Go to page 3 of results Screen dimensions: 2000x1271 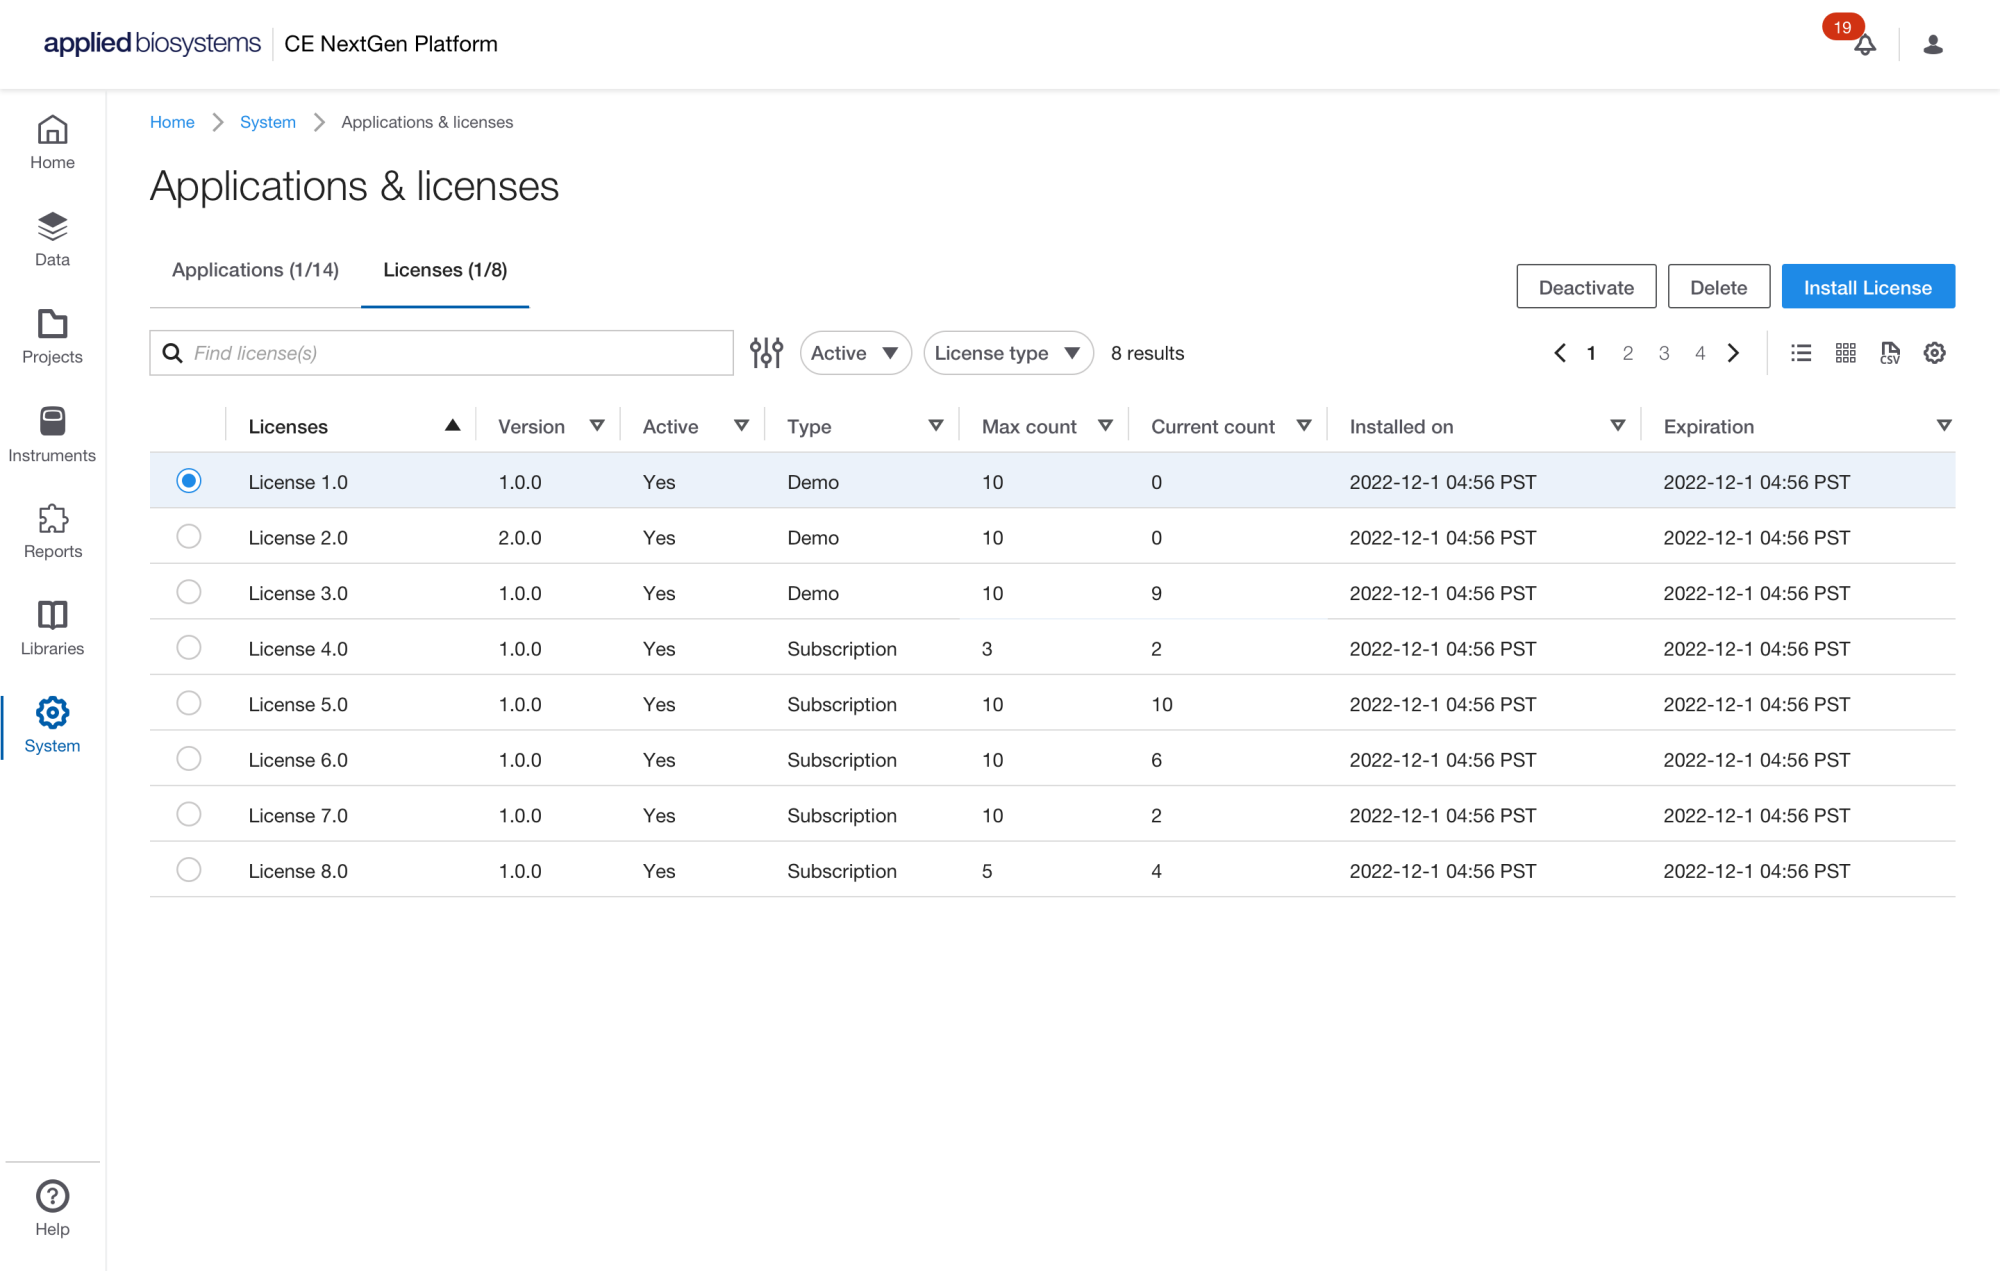point(1663,353)
